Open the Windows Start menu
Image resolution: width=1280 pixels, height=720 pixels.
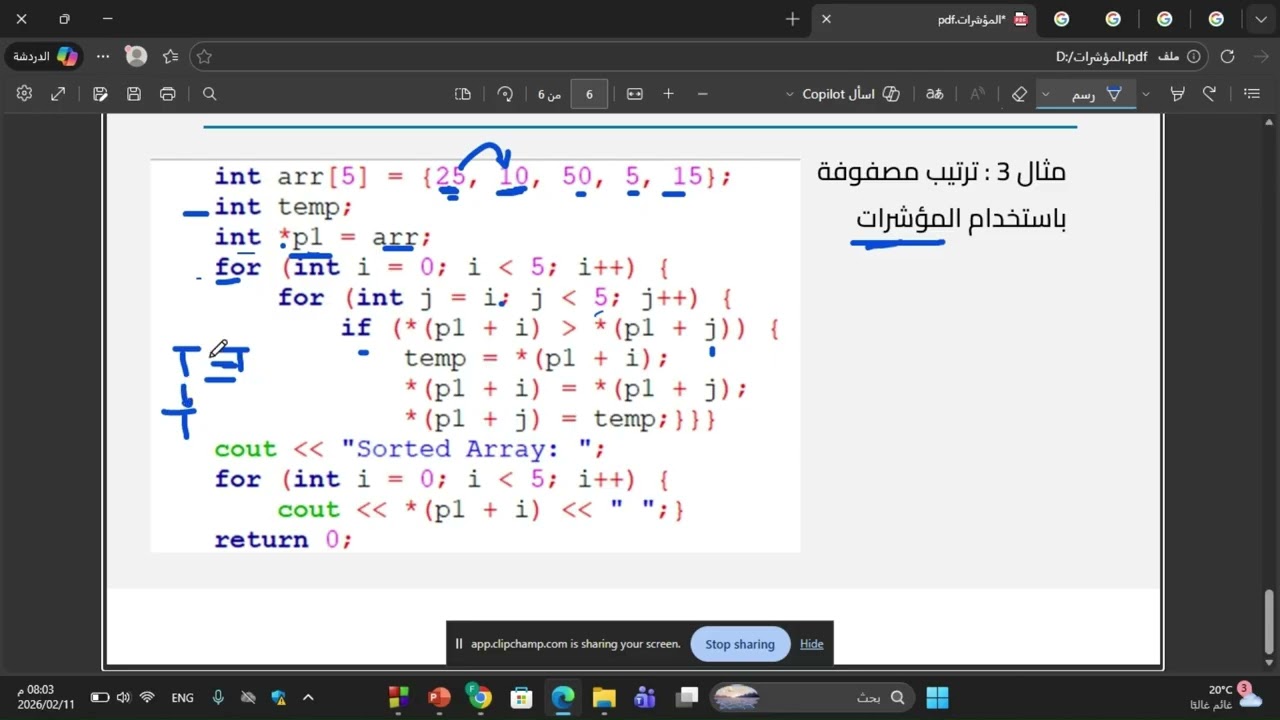[x=937, y=697]
